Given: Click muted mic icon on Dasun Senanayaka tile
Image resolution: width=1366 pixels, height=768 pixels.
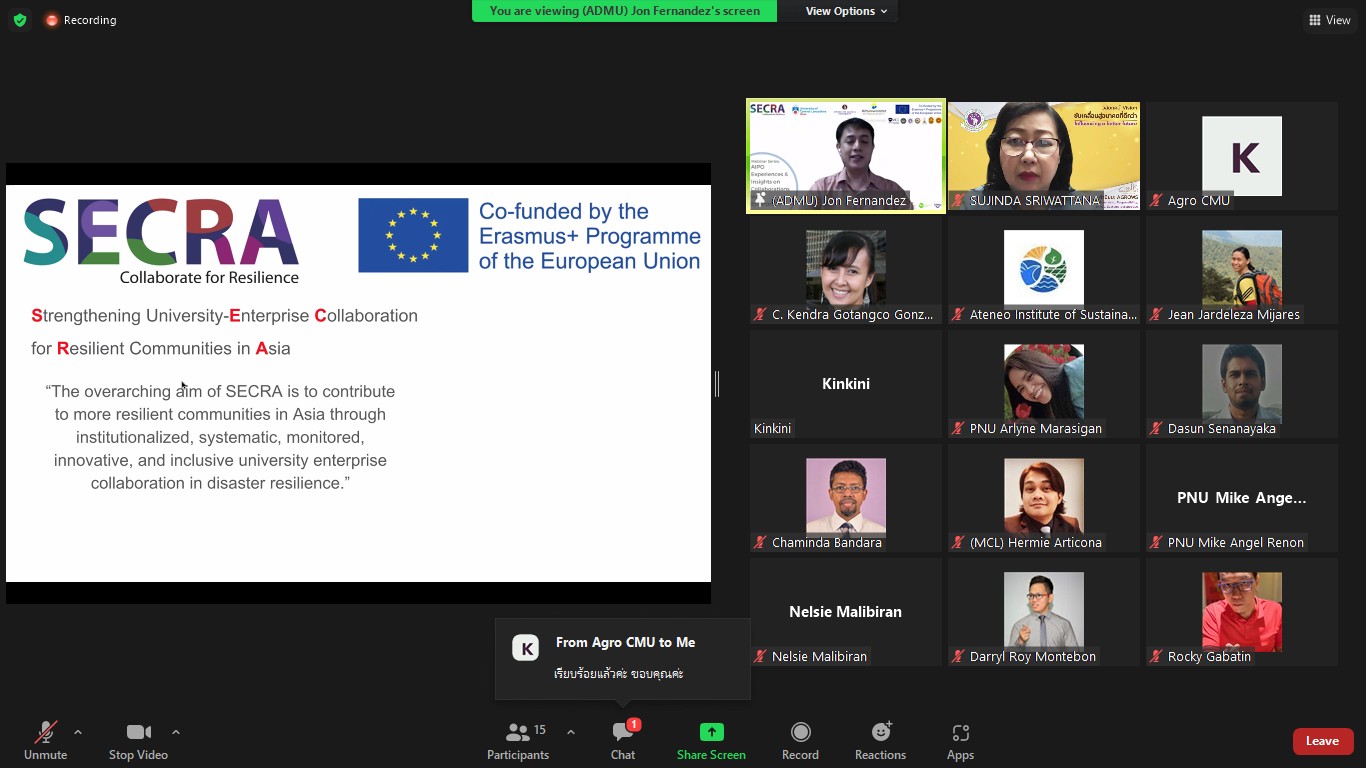Looking at the screenshot, I should (1157, 429).
